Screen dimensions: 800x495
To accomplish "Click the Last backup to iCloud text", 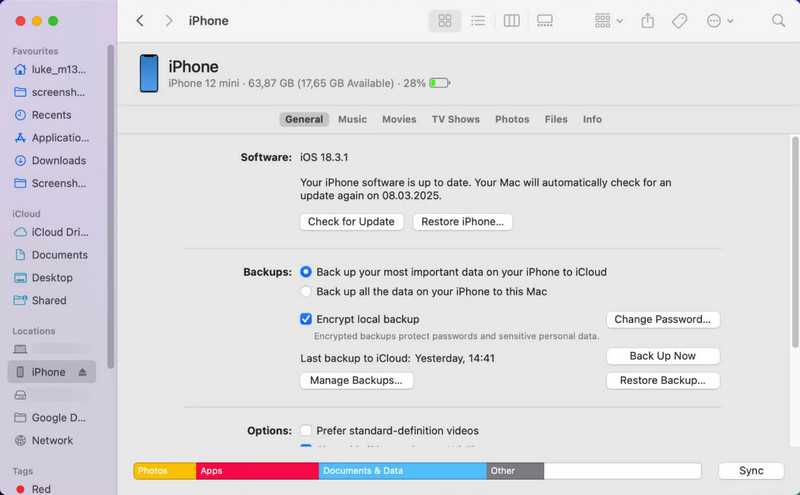I will coord(397,358).
